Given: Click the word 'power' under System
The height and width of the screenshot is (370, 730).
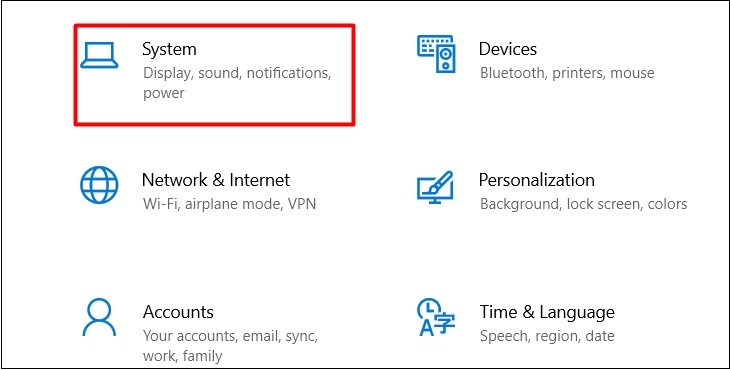Looking at the screenshot, I should point(164,94).
